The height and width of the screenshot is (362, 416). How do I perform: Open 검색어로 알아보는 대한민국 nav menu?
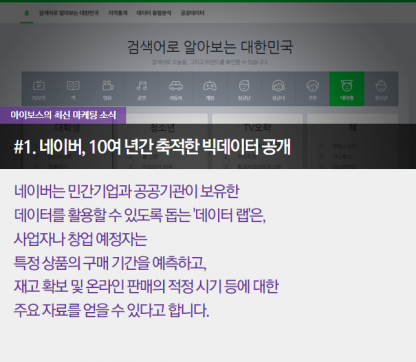point(69,13)
